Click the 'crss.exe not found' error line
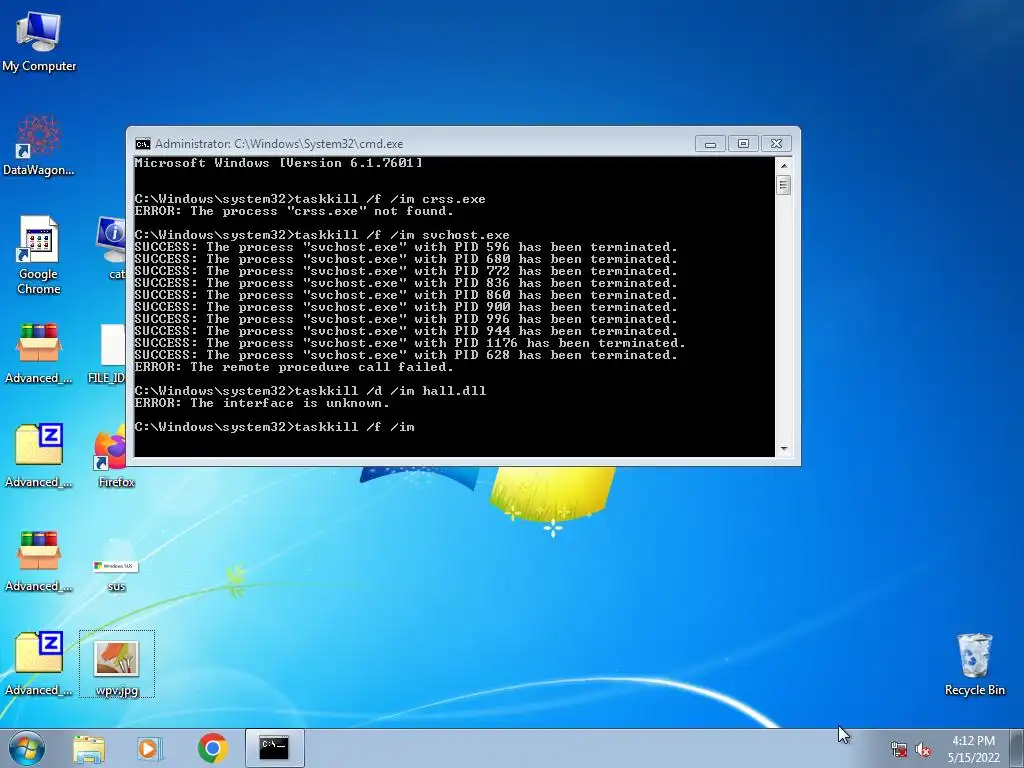This screenshot has width=1024, height=768. pyautogui.click(x=294, y=211)
